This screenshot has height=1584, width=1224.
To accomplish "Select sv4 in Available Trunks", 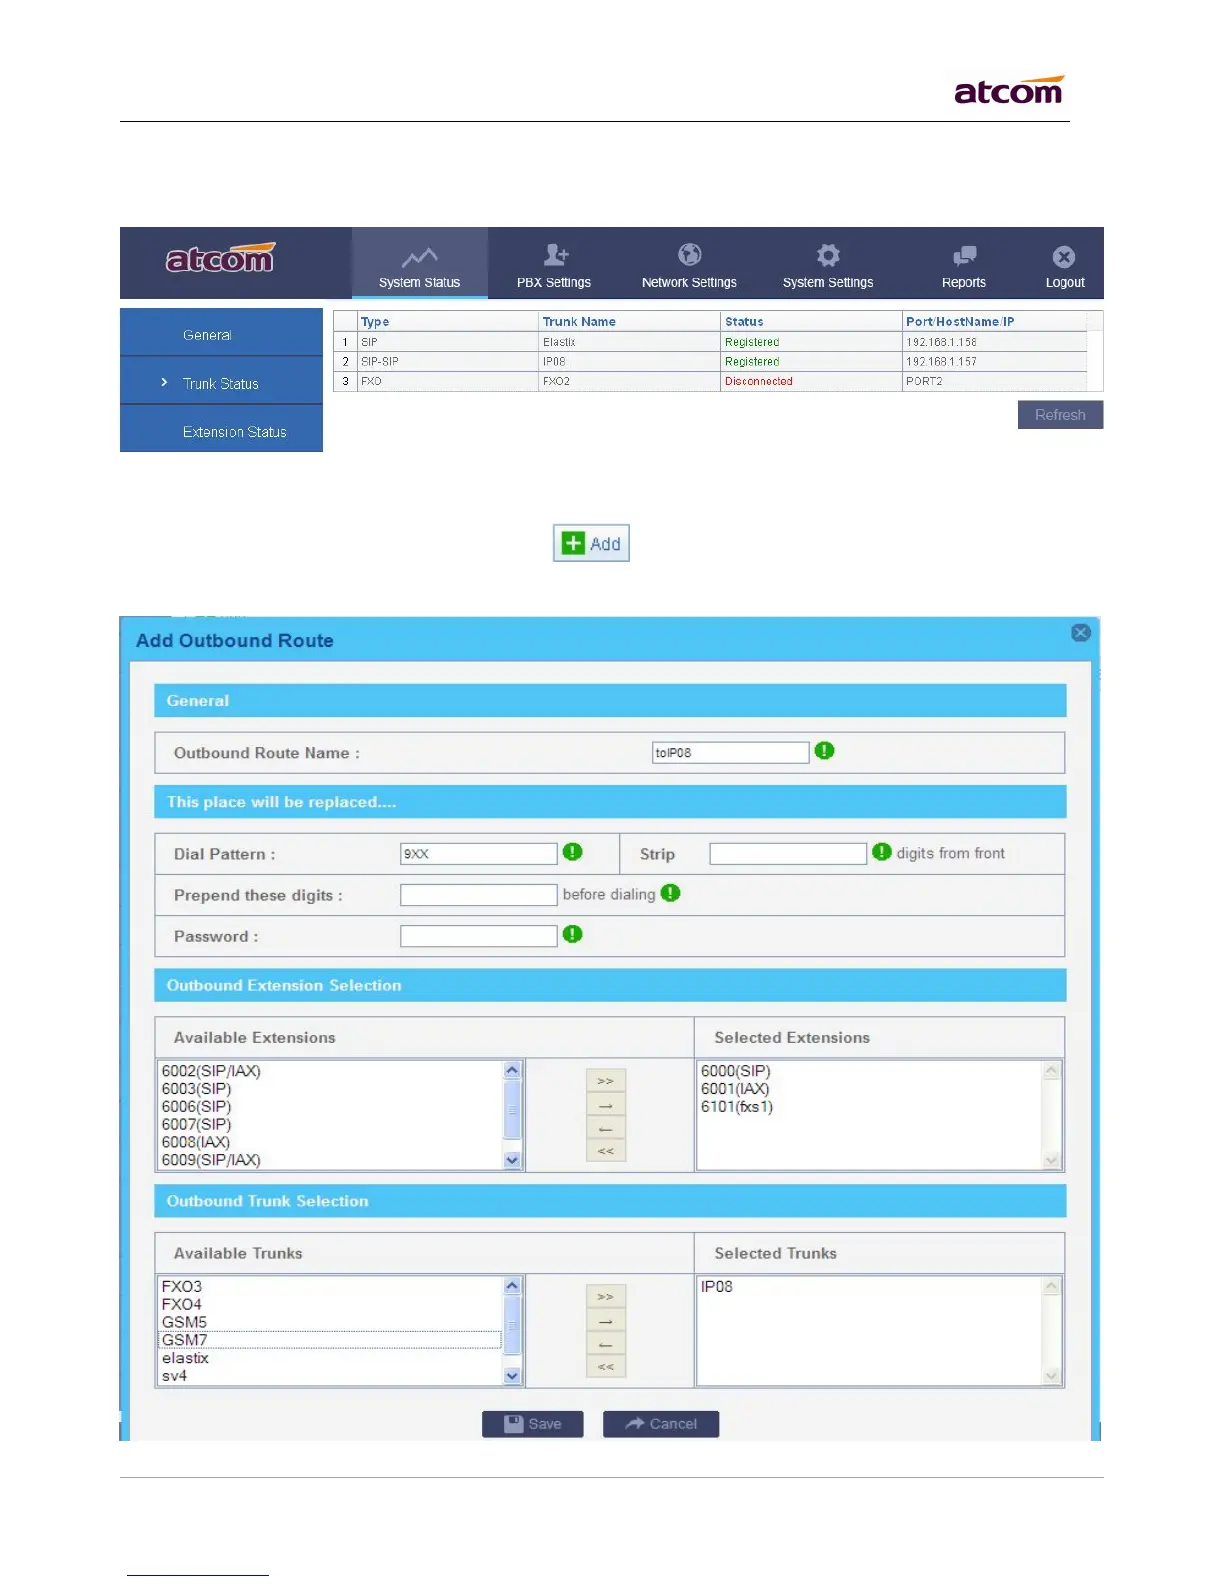I will (174, 1377).
